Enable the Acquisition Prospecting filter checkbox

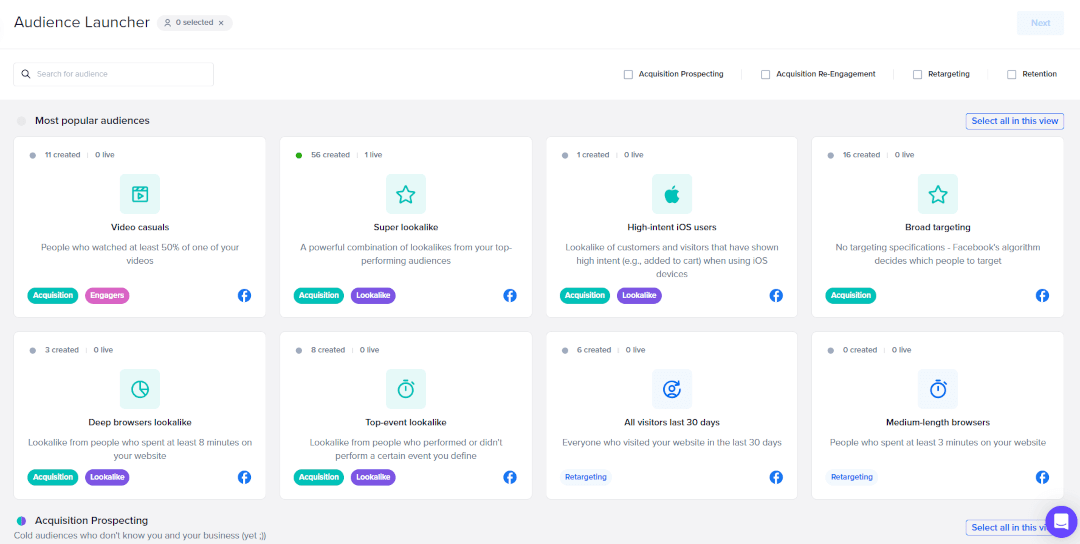point(628,74)
